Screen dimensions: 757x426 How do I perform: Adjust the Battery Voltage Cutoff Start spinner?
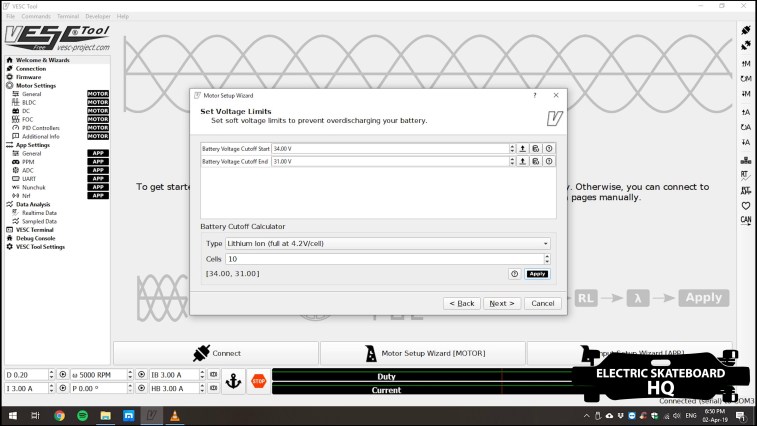(x=512, y=148)
